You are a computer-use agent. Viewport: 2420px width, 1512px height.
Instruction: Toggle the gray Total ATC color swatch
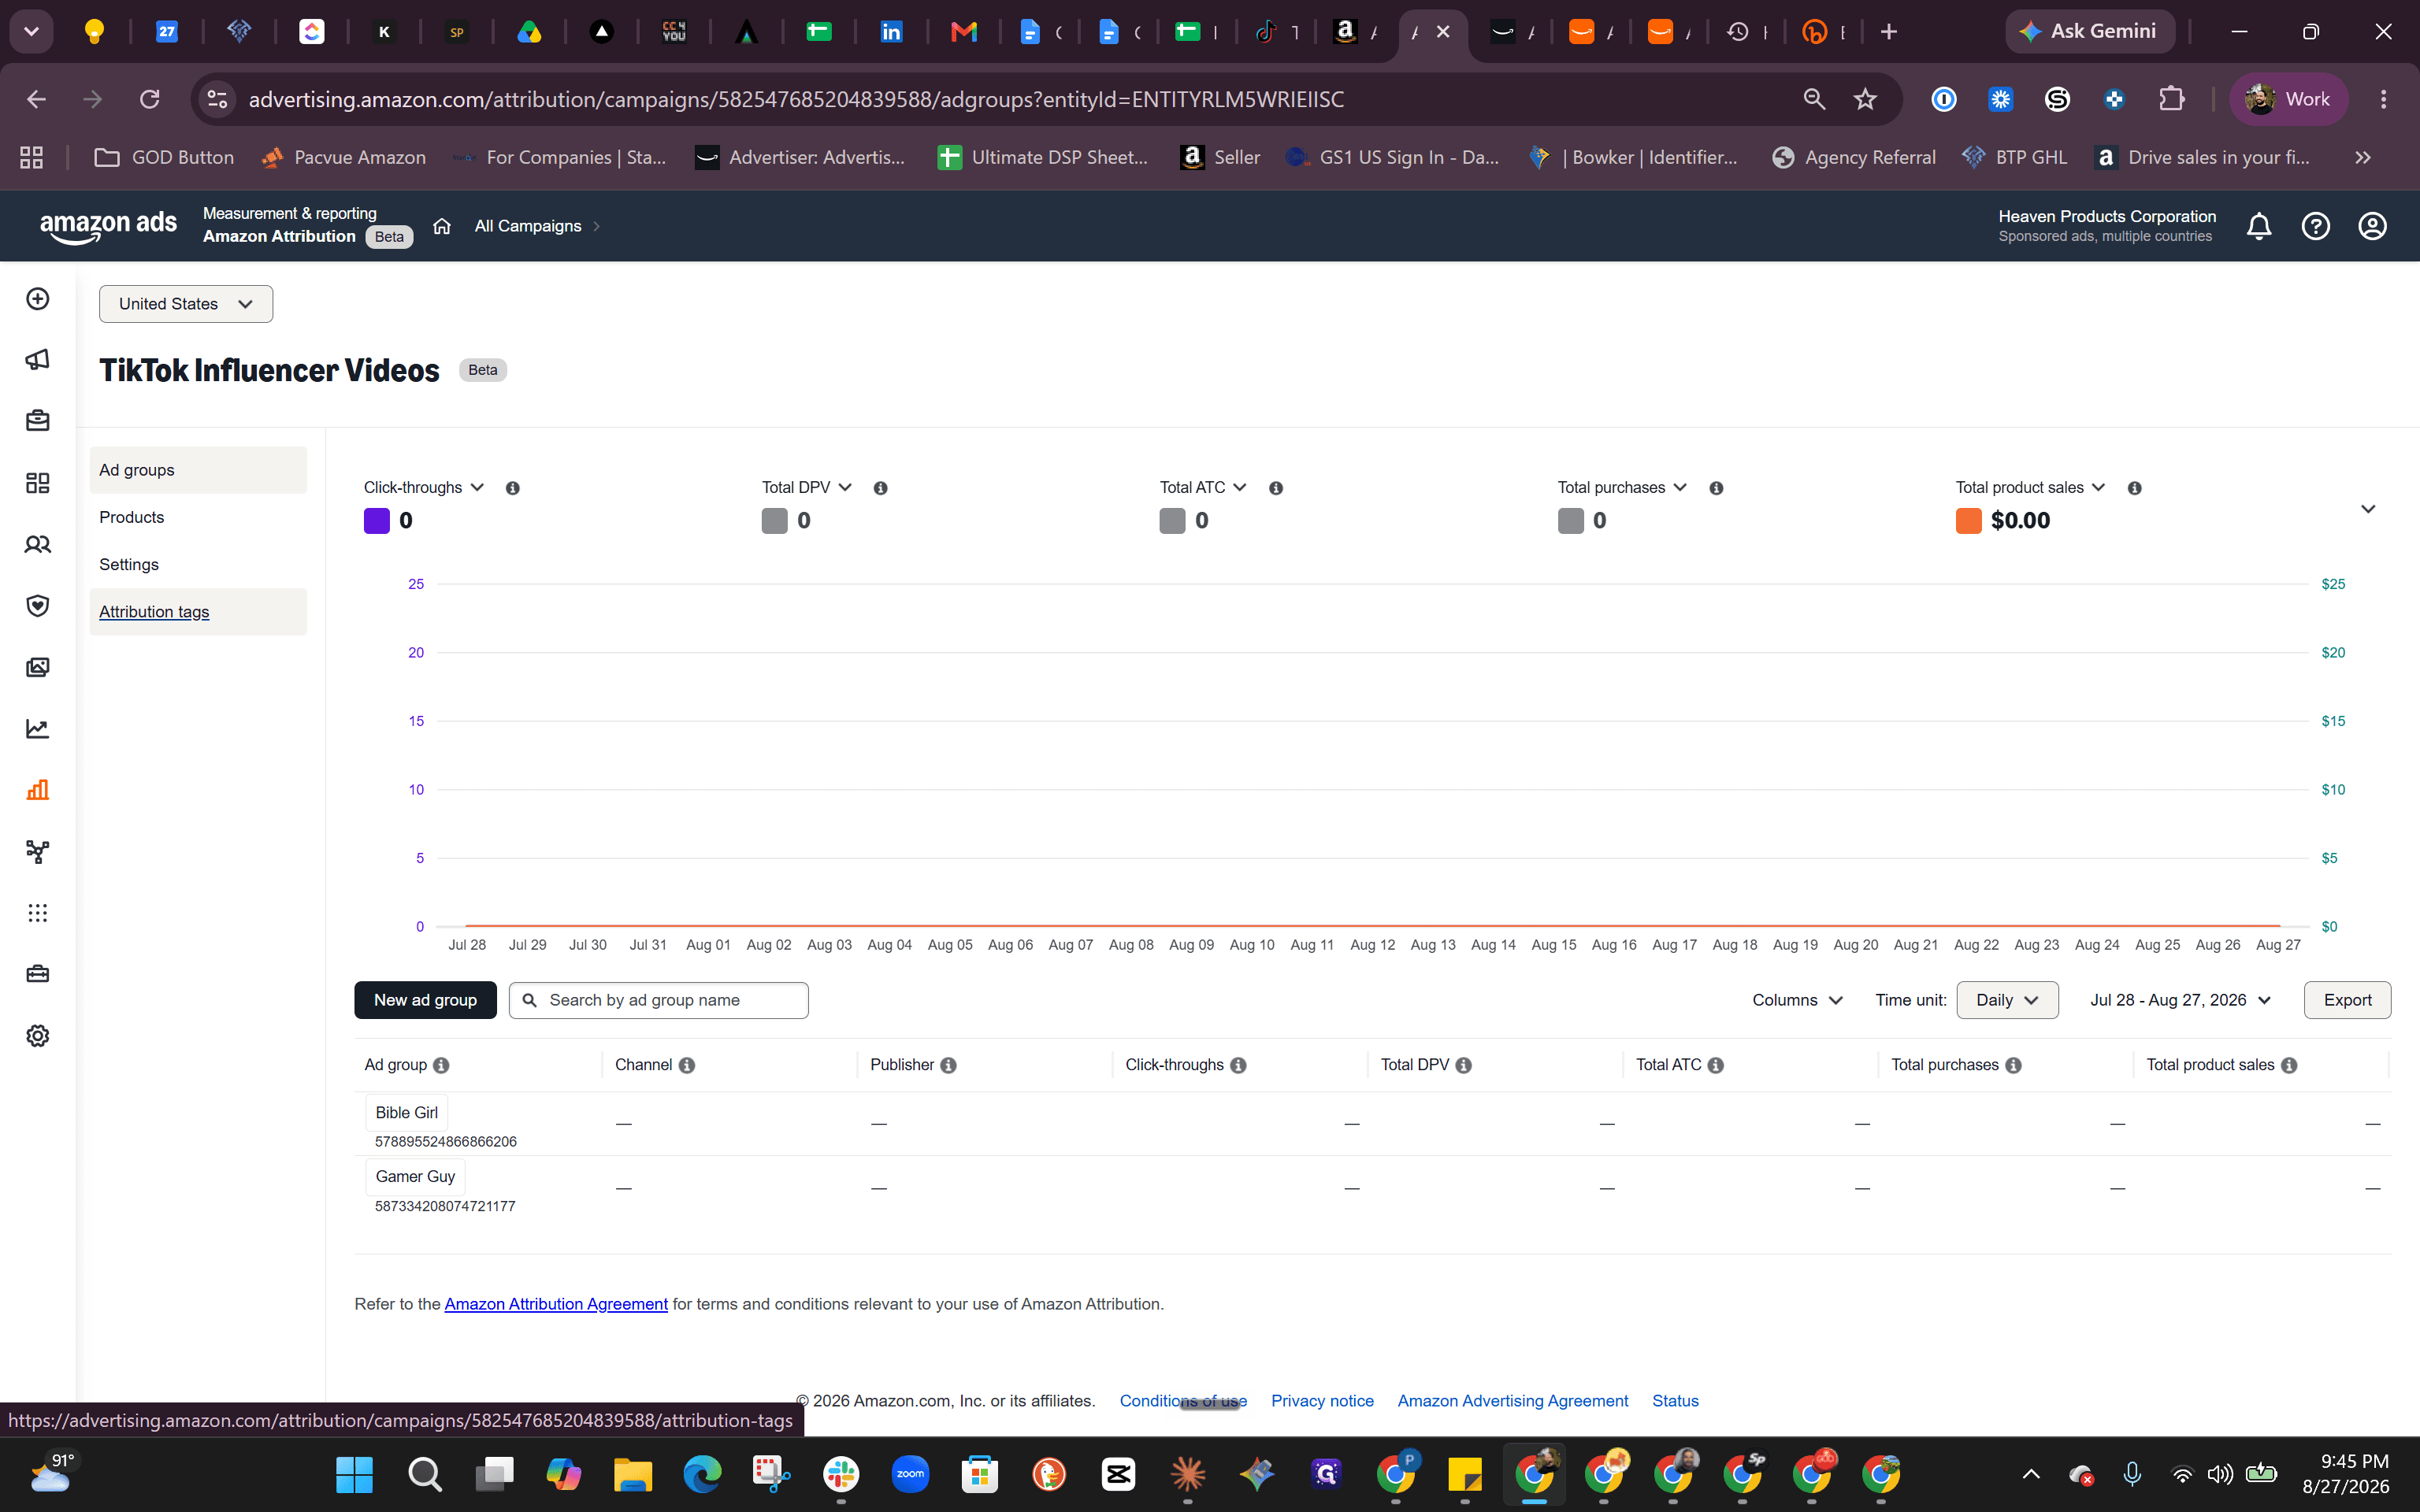(x=1173, y=521)
